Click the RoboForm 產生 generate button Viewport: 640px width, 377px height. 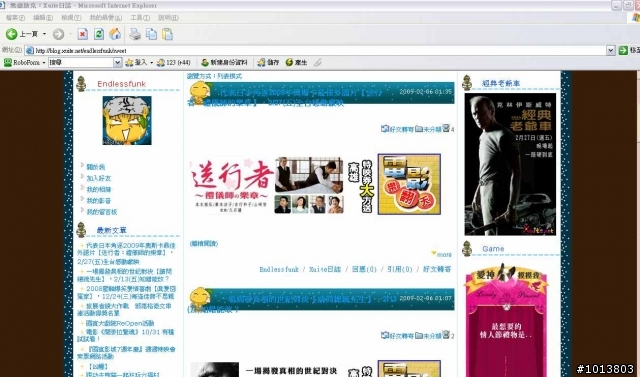[x=296, y=62]
